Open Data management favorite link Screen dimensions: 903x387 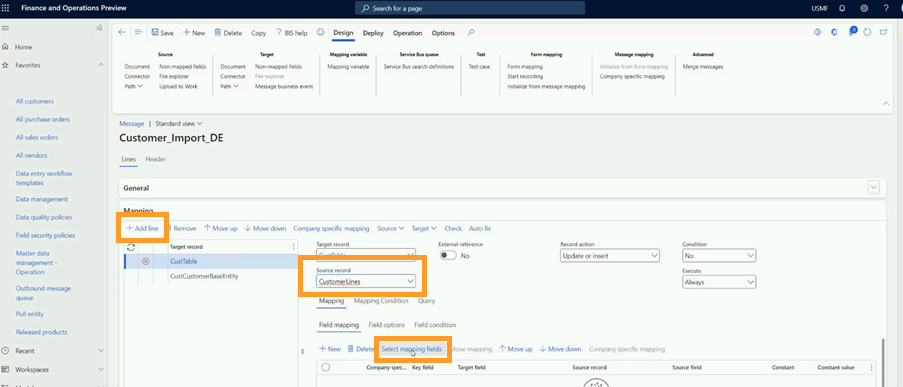coord(41,199)
